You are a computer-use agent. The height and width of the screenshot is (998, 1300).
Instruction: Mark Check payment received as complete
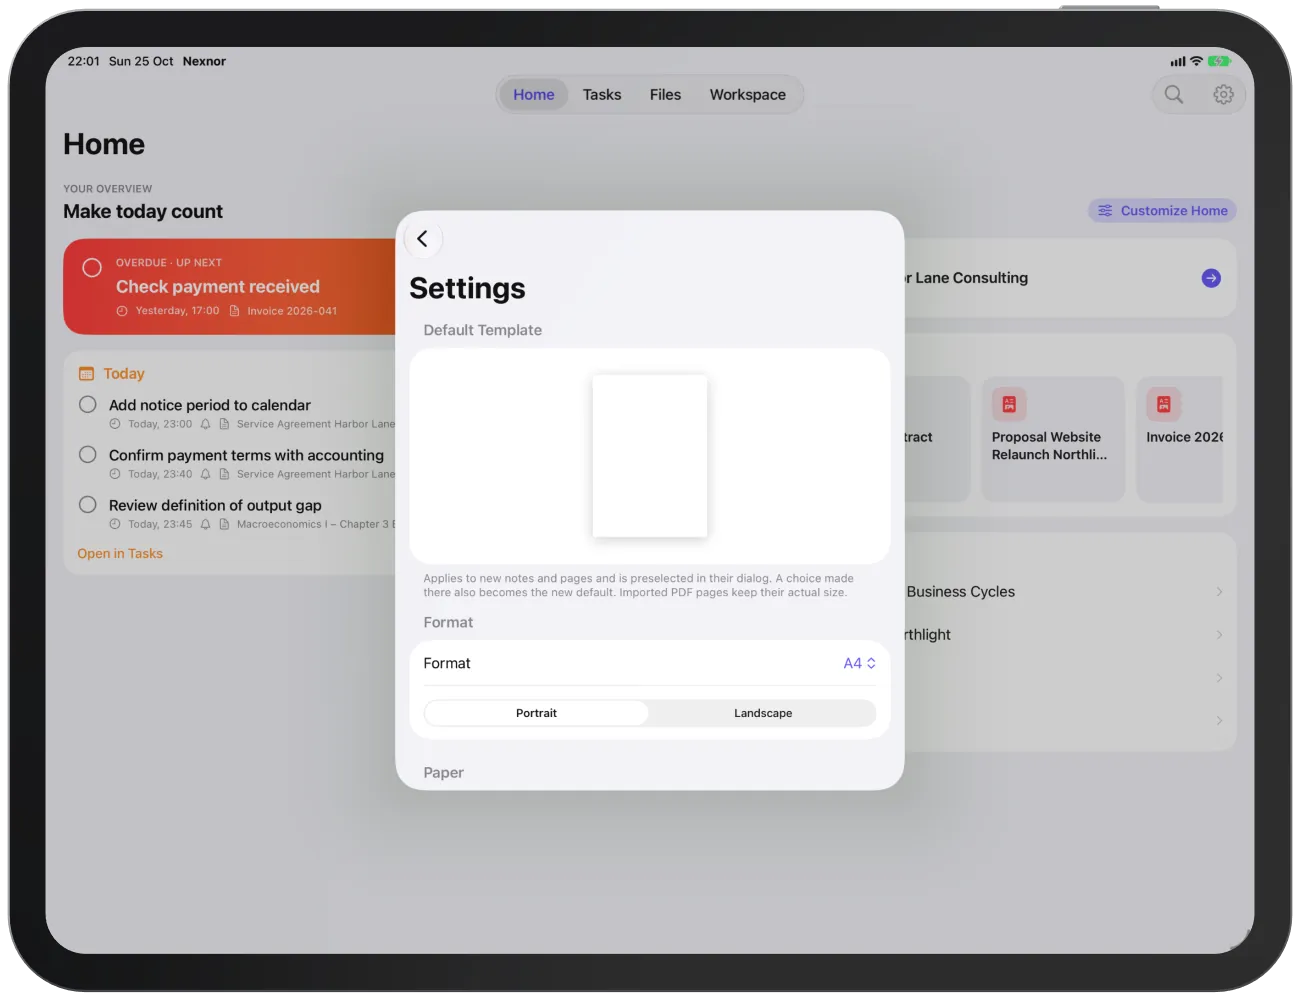92,267
